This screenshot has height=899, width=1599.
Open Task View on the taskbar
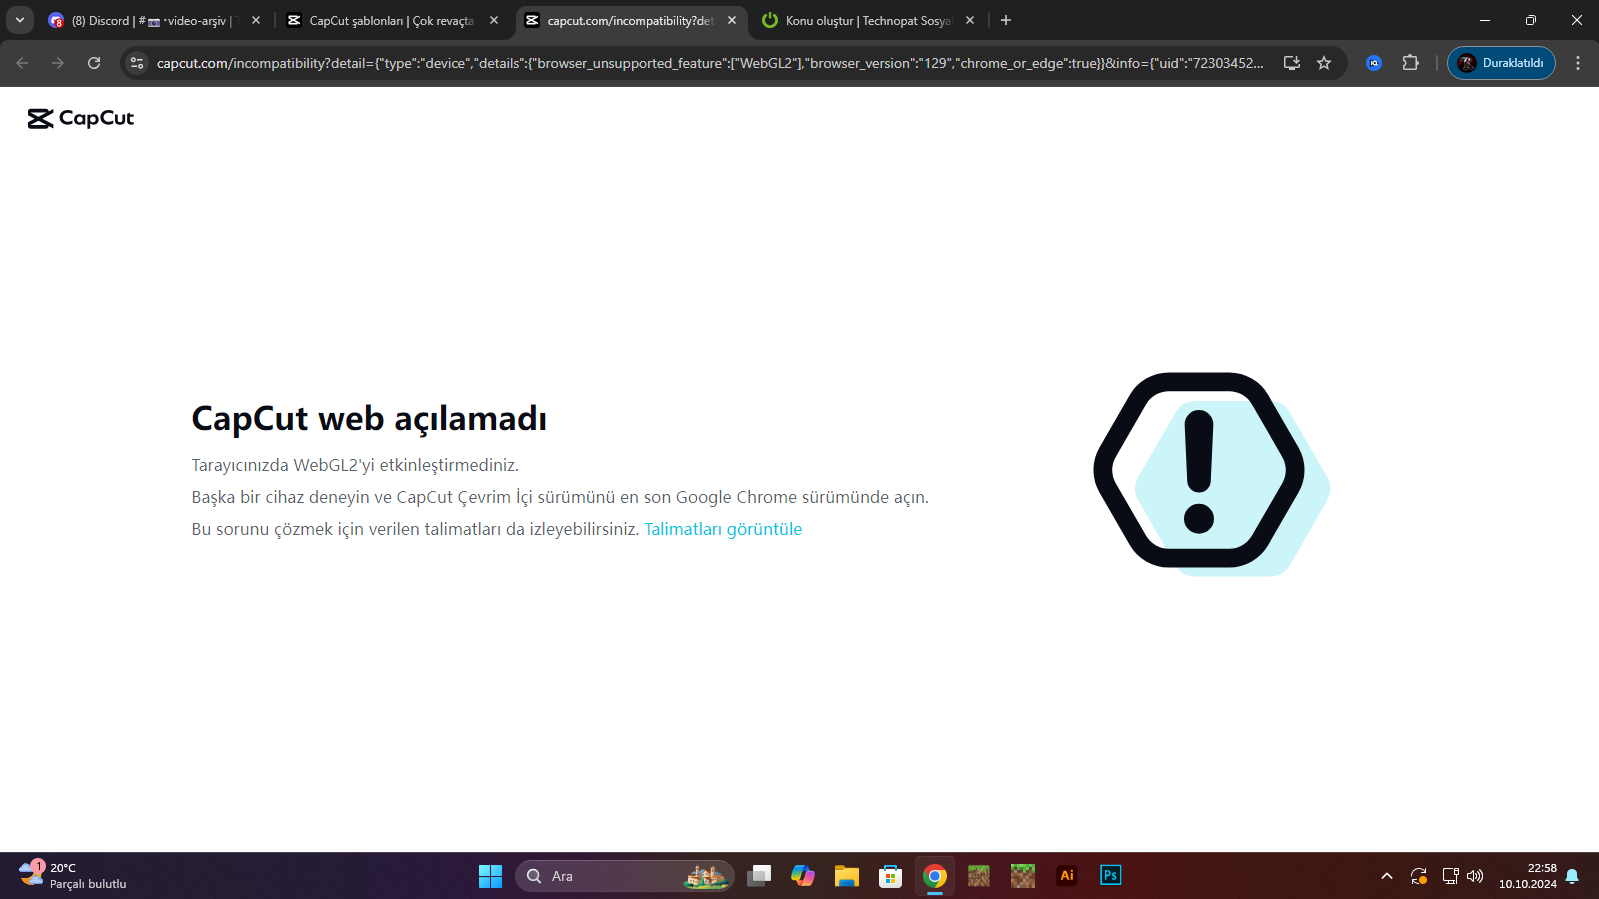tap(759, 876)
